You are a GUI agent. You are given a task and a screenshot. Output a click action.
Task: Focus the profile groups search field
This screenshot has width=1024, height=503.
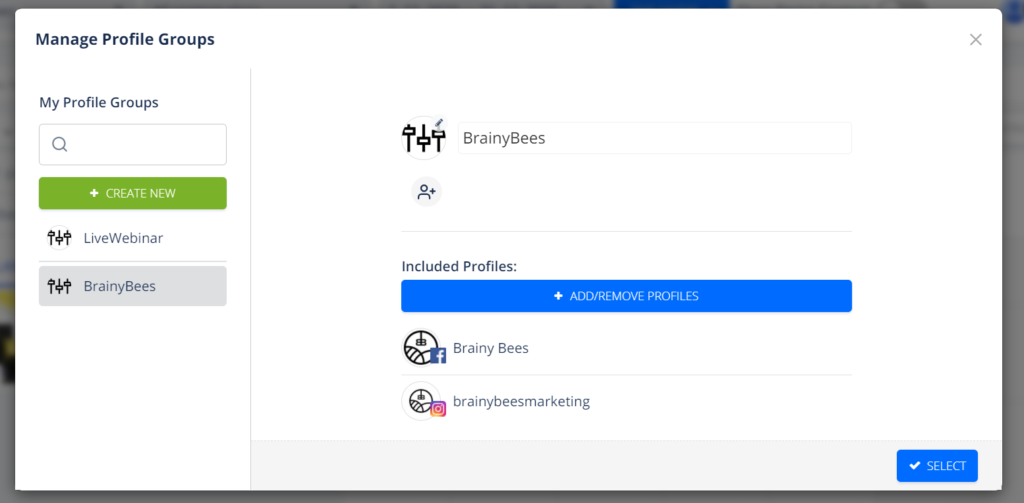click(133, 144)
